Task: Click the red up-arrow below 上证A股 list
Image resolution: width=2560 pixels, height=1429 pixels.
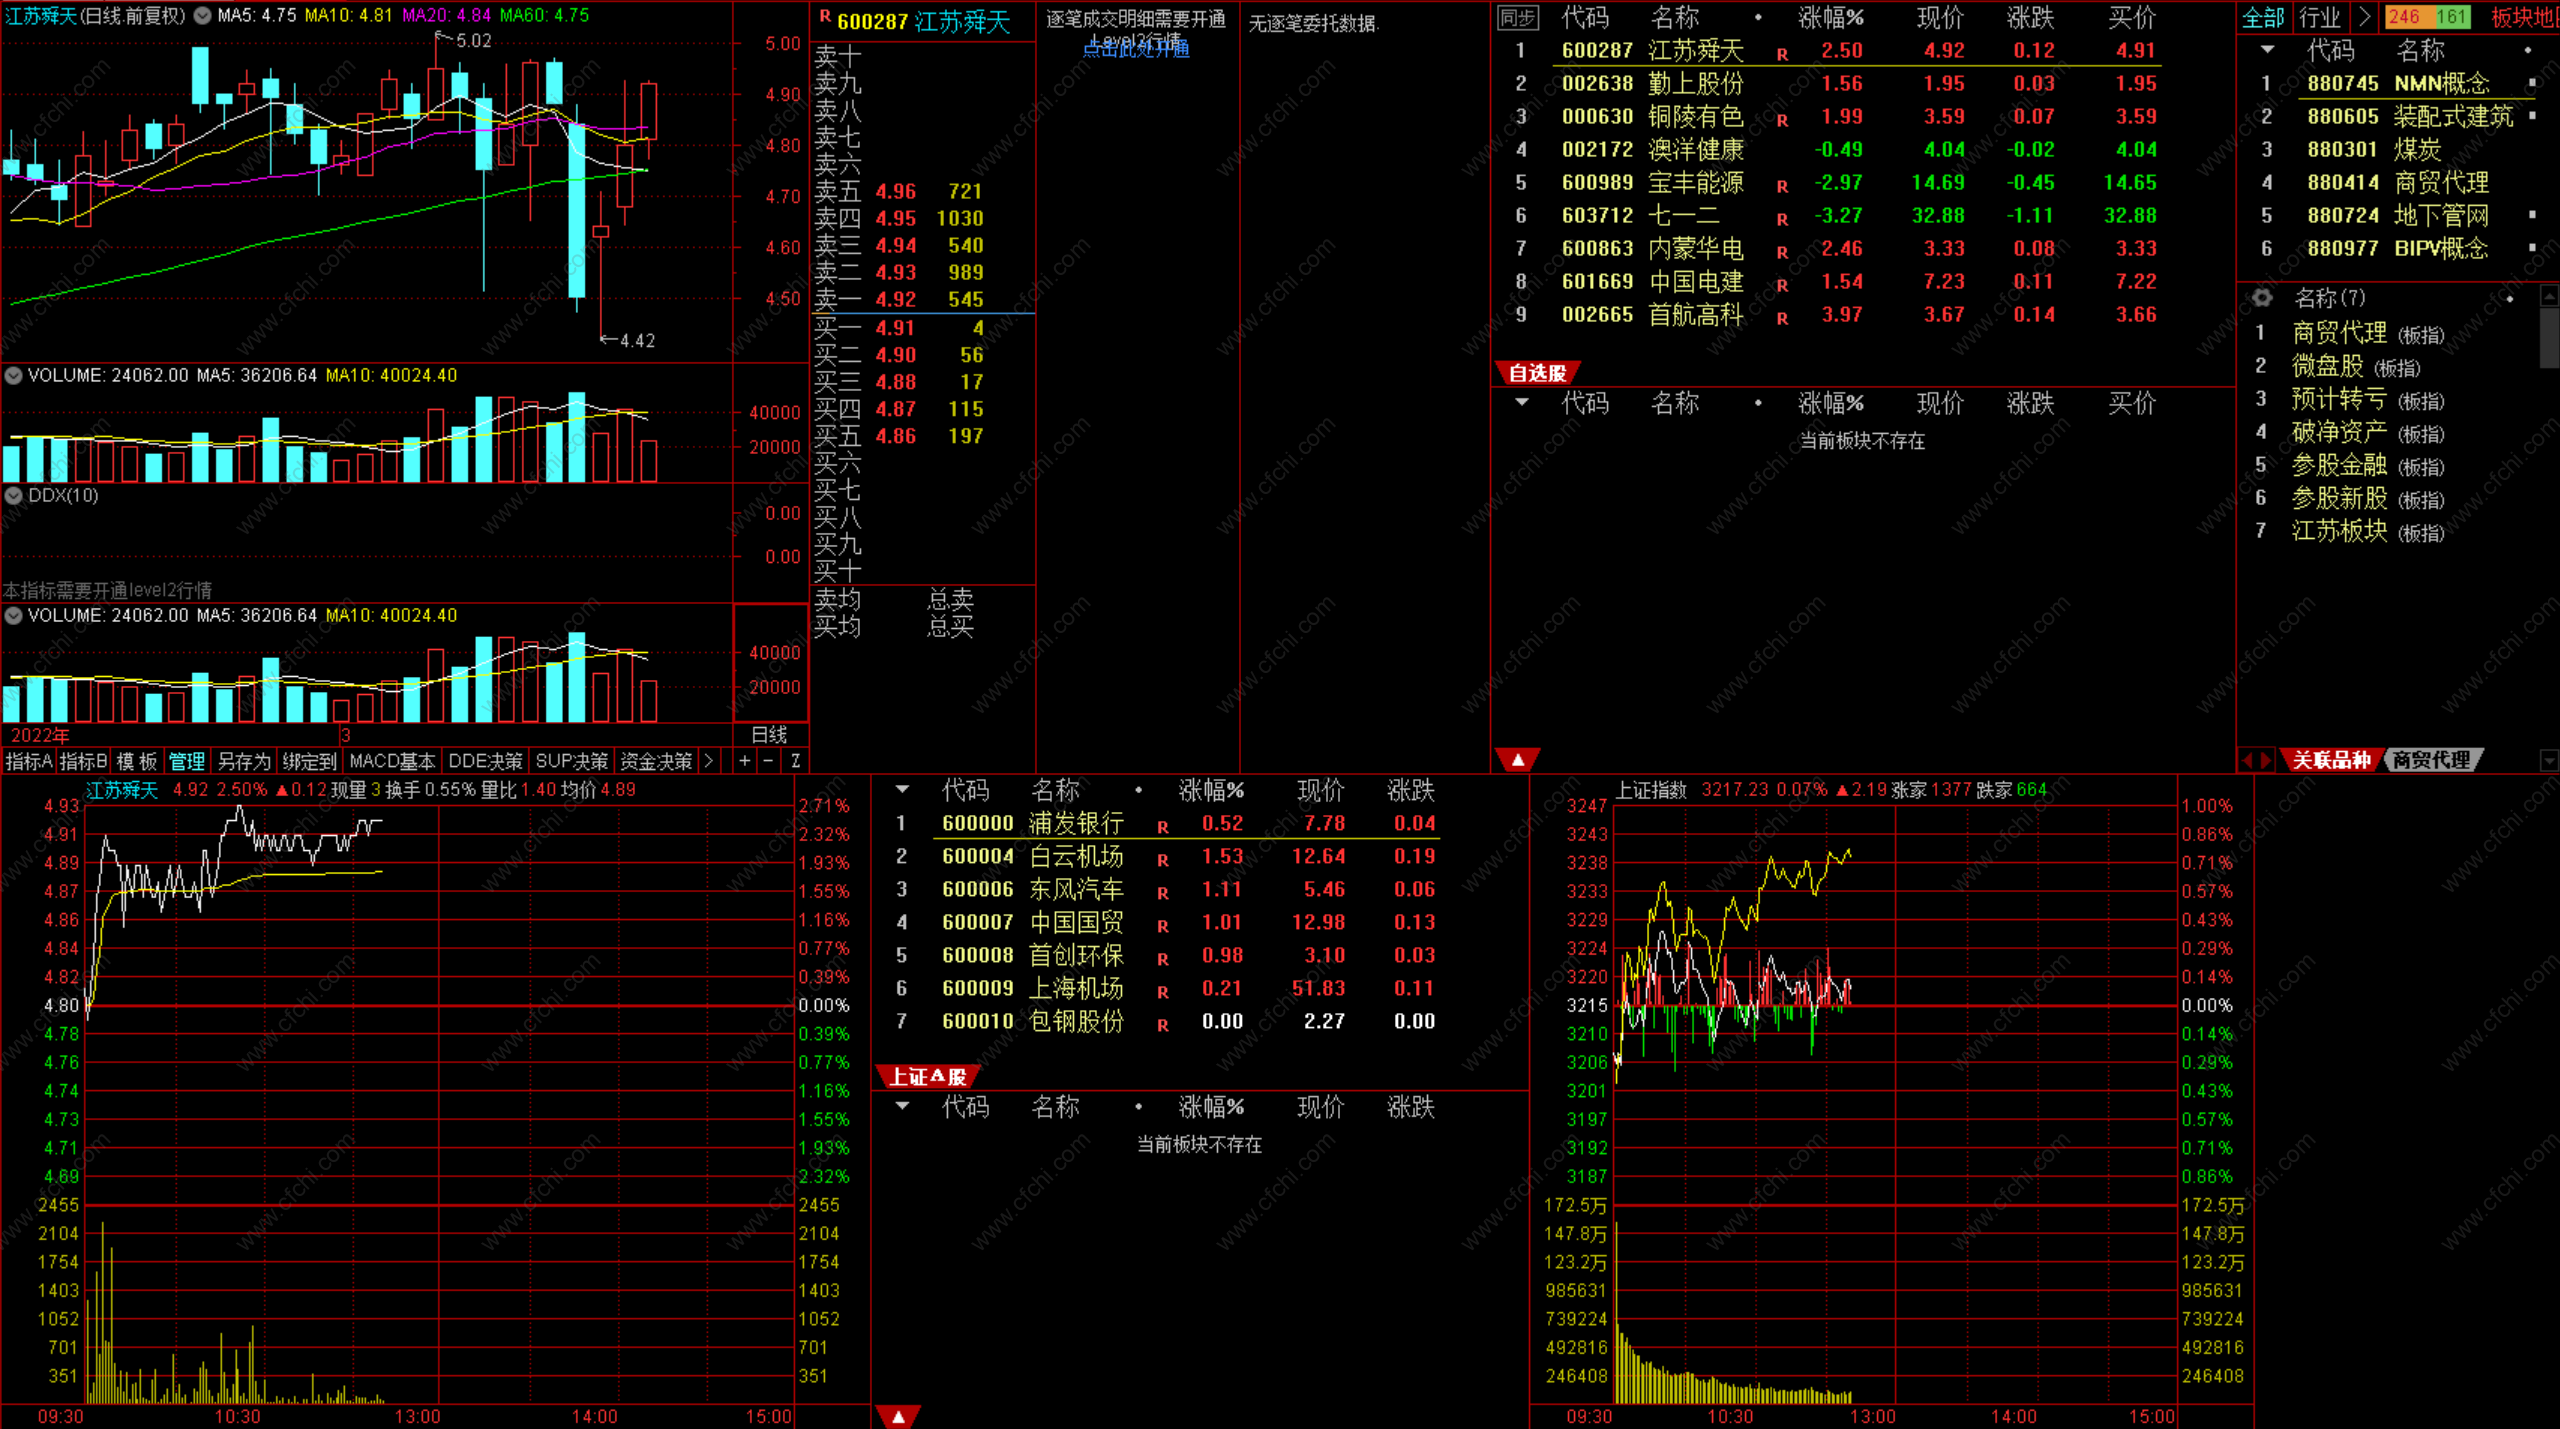Action: pos(898,1416)
